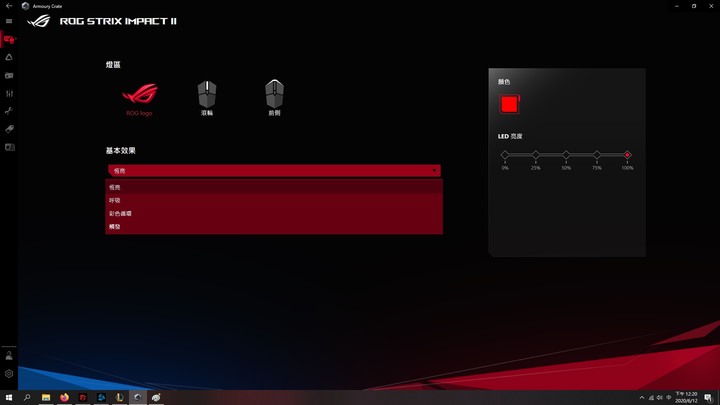Set LED brightness to 0%
This screenshot has width=720, height=405.
(x=505, y=155)
